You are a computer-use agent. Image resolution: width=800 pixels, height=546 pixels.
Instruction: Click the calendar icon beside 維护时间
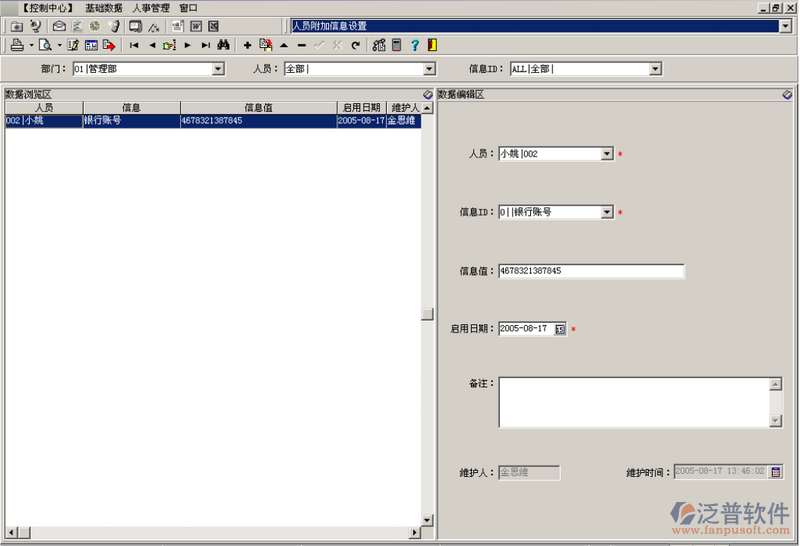[x=776, y=472]
